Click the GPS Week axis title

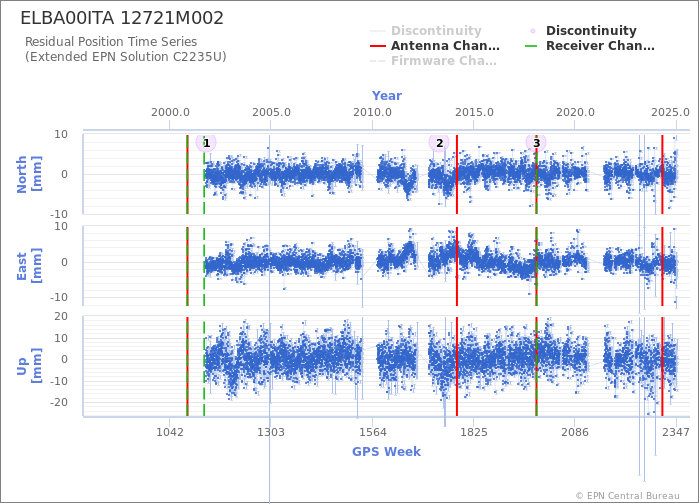[x=386, y=452]
